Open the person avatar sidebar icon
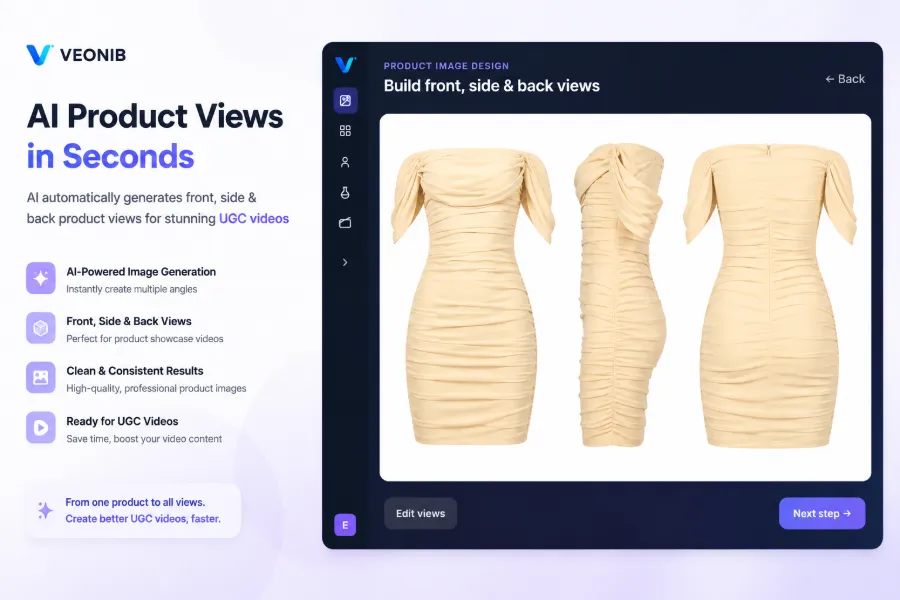900x600 pixels. pyautogui.click(x=345, y=162)
